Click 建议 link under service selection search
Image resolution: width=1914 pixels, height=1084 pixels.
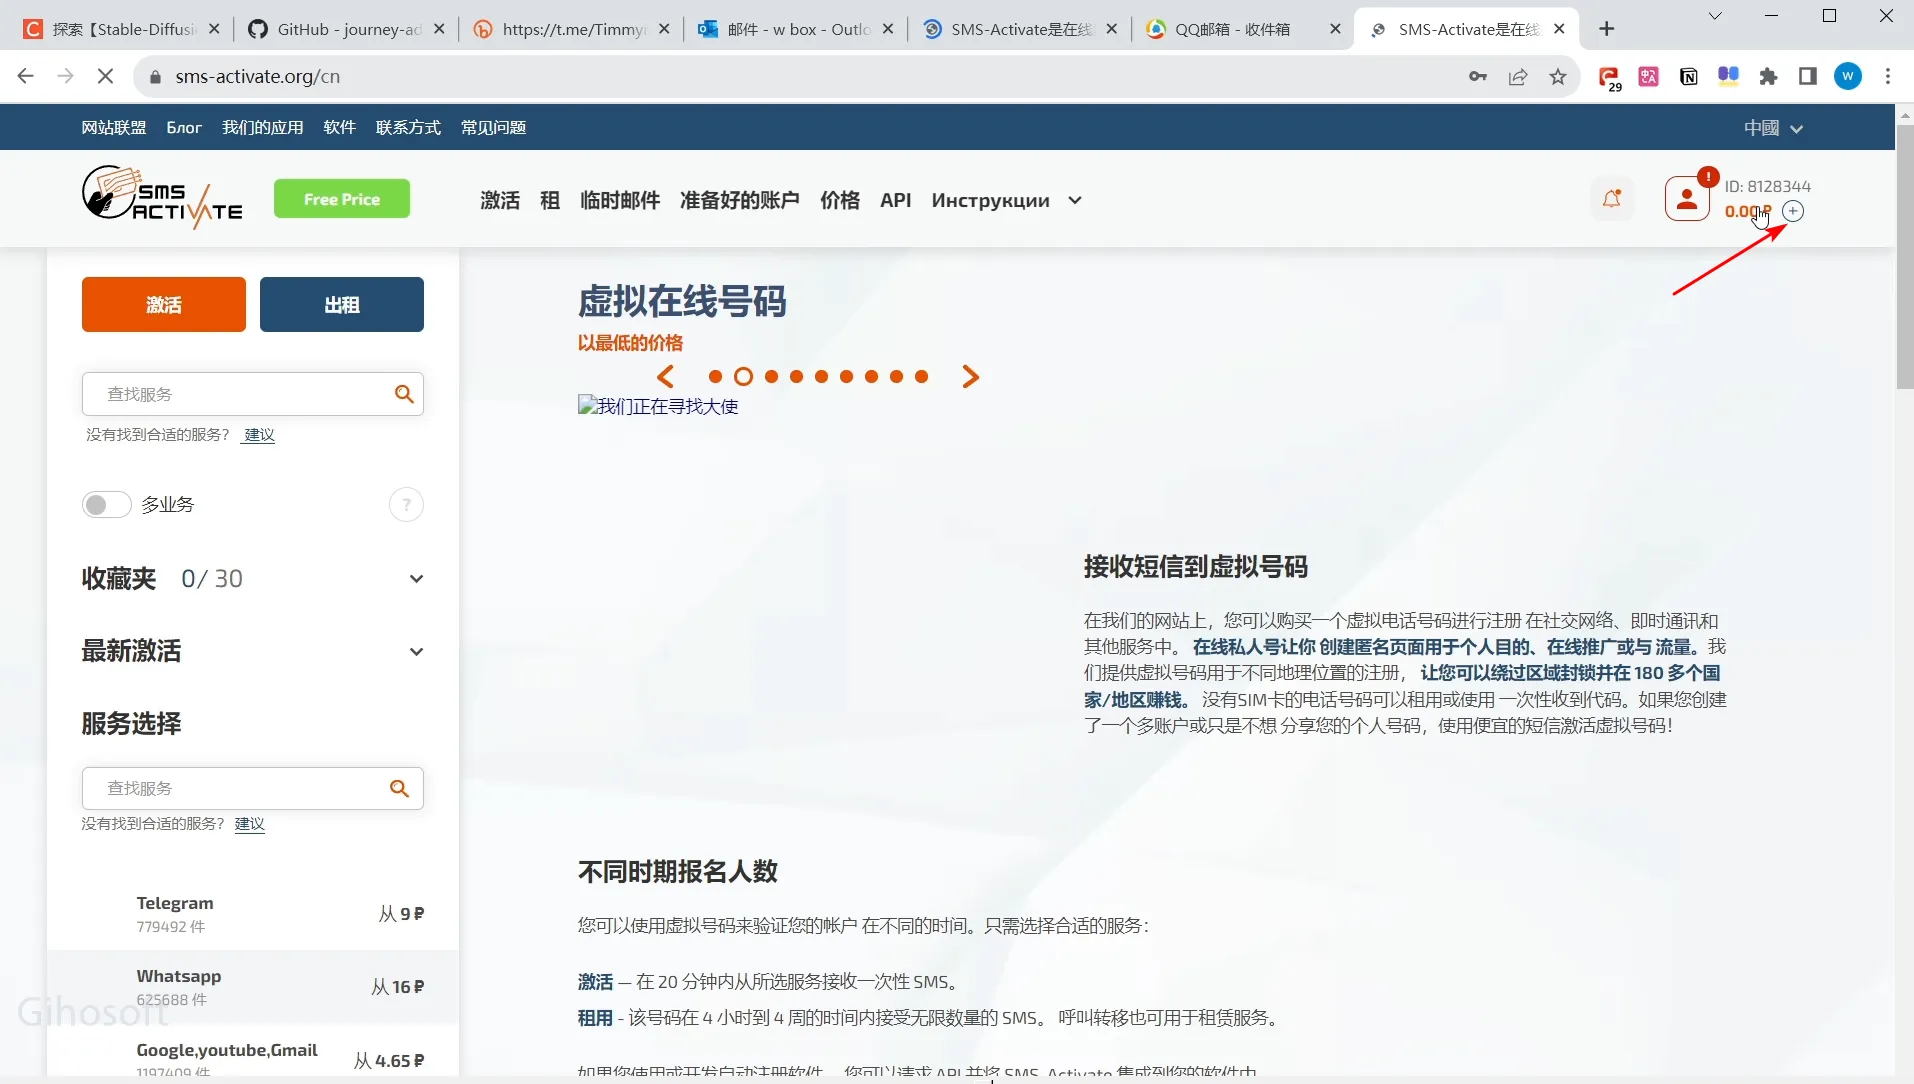pos(250,824)
